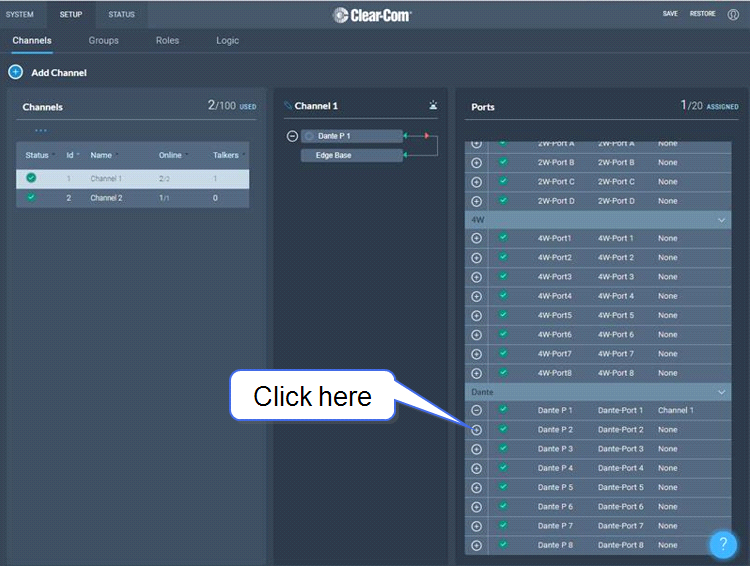The image size is (750, 566).
Task: Open the STATUS top navigation tab
Action: coord(121,15)
